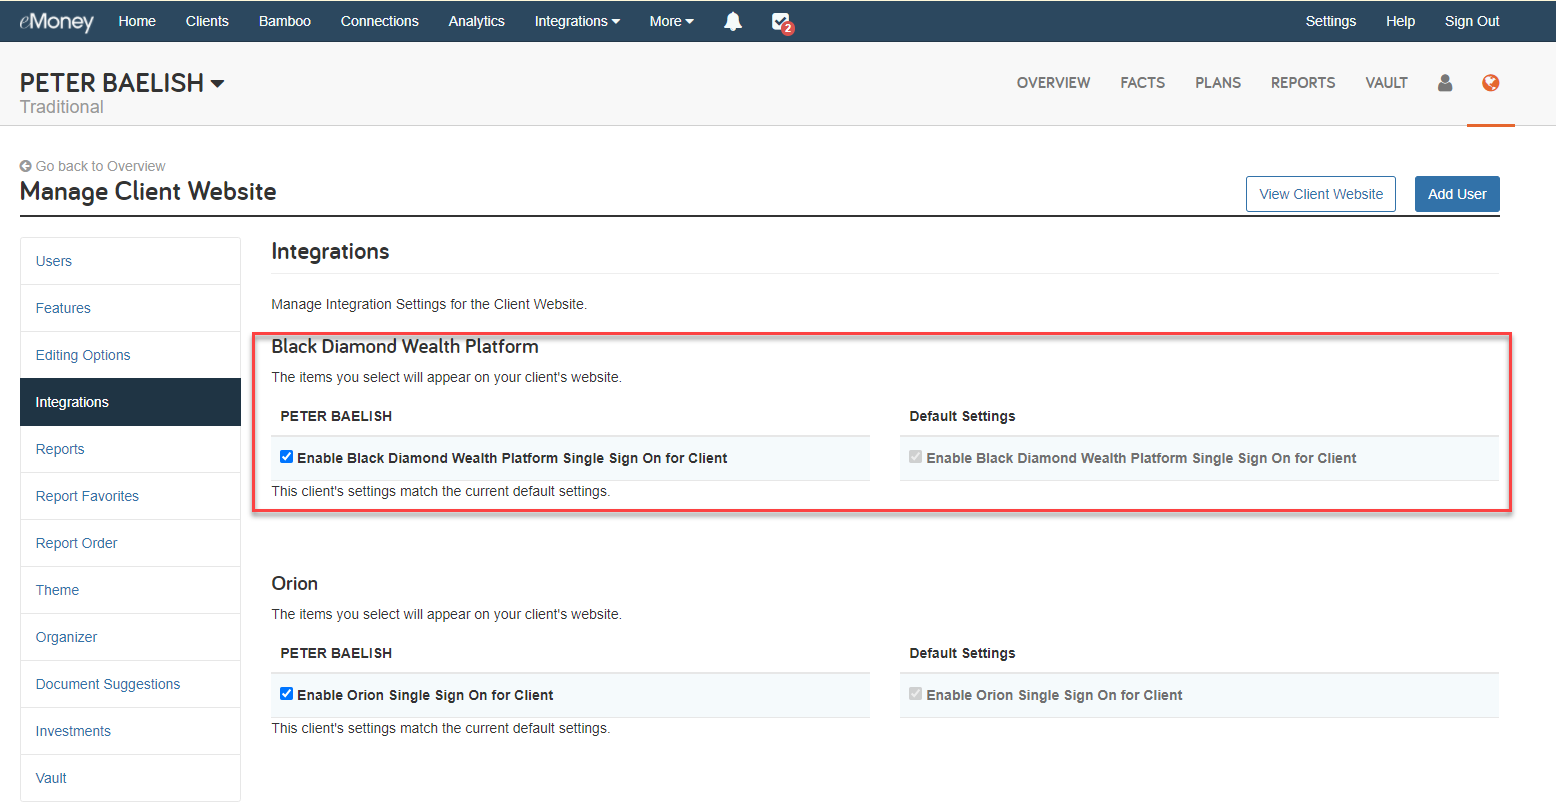Click Go back to Overview link
This screenshot has width=1556, height=807.
point(100,166)
